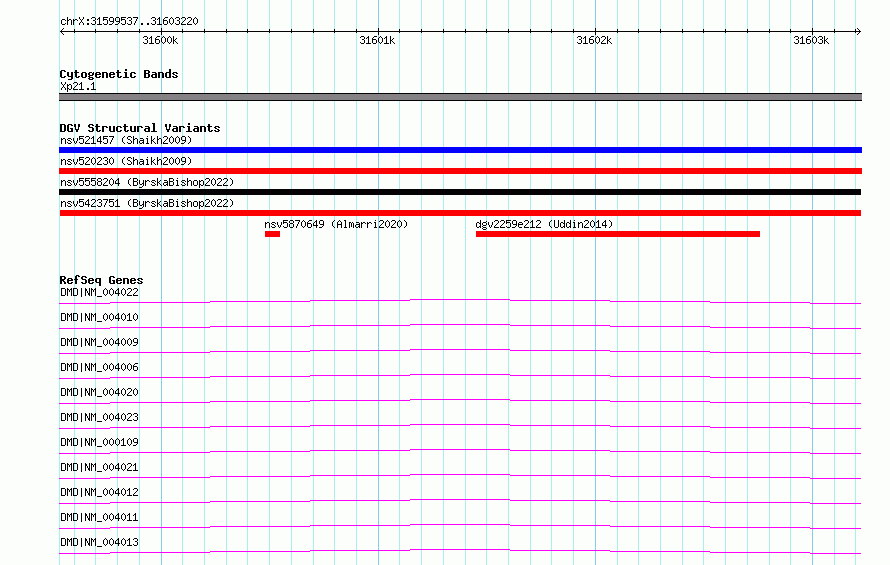The width and height of the screenshot is (890, 565).
Task: Click the 31602k ruler tick label
Action: [x=594, y=40]
